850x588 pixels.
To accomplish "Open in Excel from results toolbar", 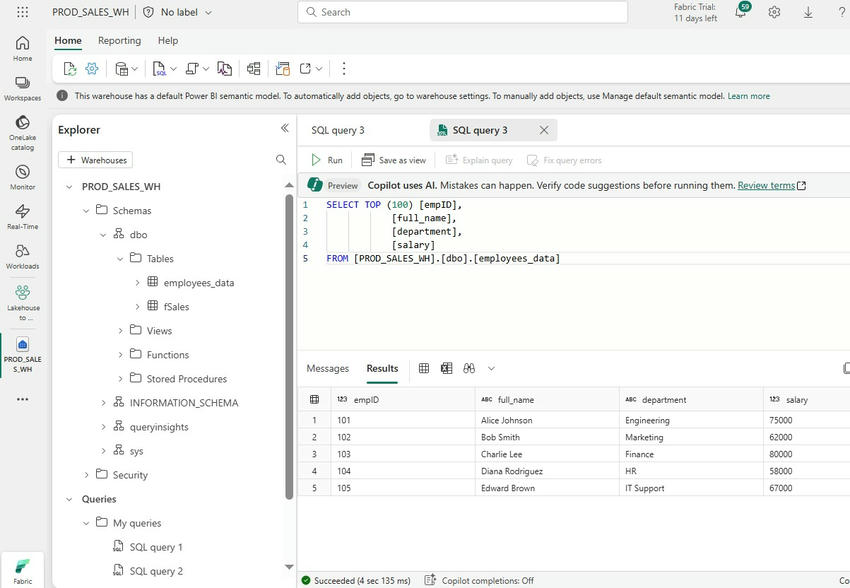I will tap(446, 369).
